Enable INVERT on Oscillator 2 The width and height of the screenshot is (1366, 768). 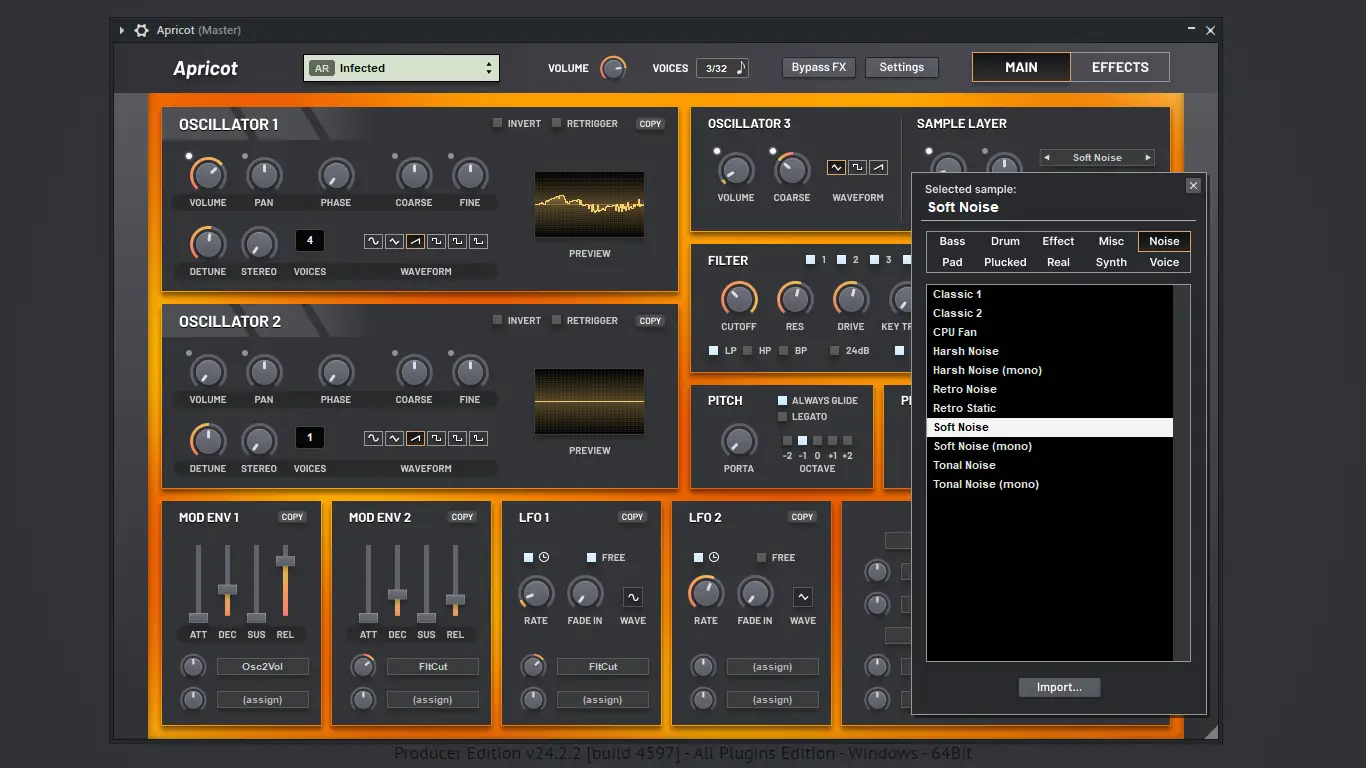click(498, 320)
